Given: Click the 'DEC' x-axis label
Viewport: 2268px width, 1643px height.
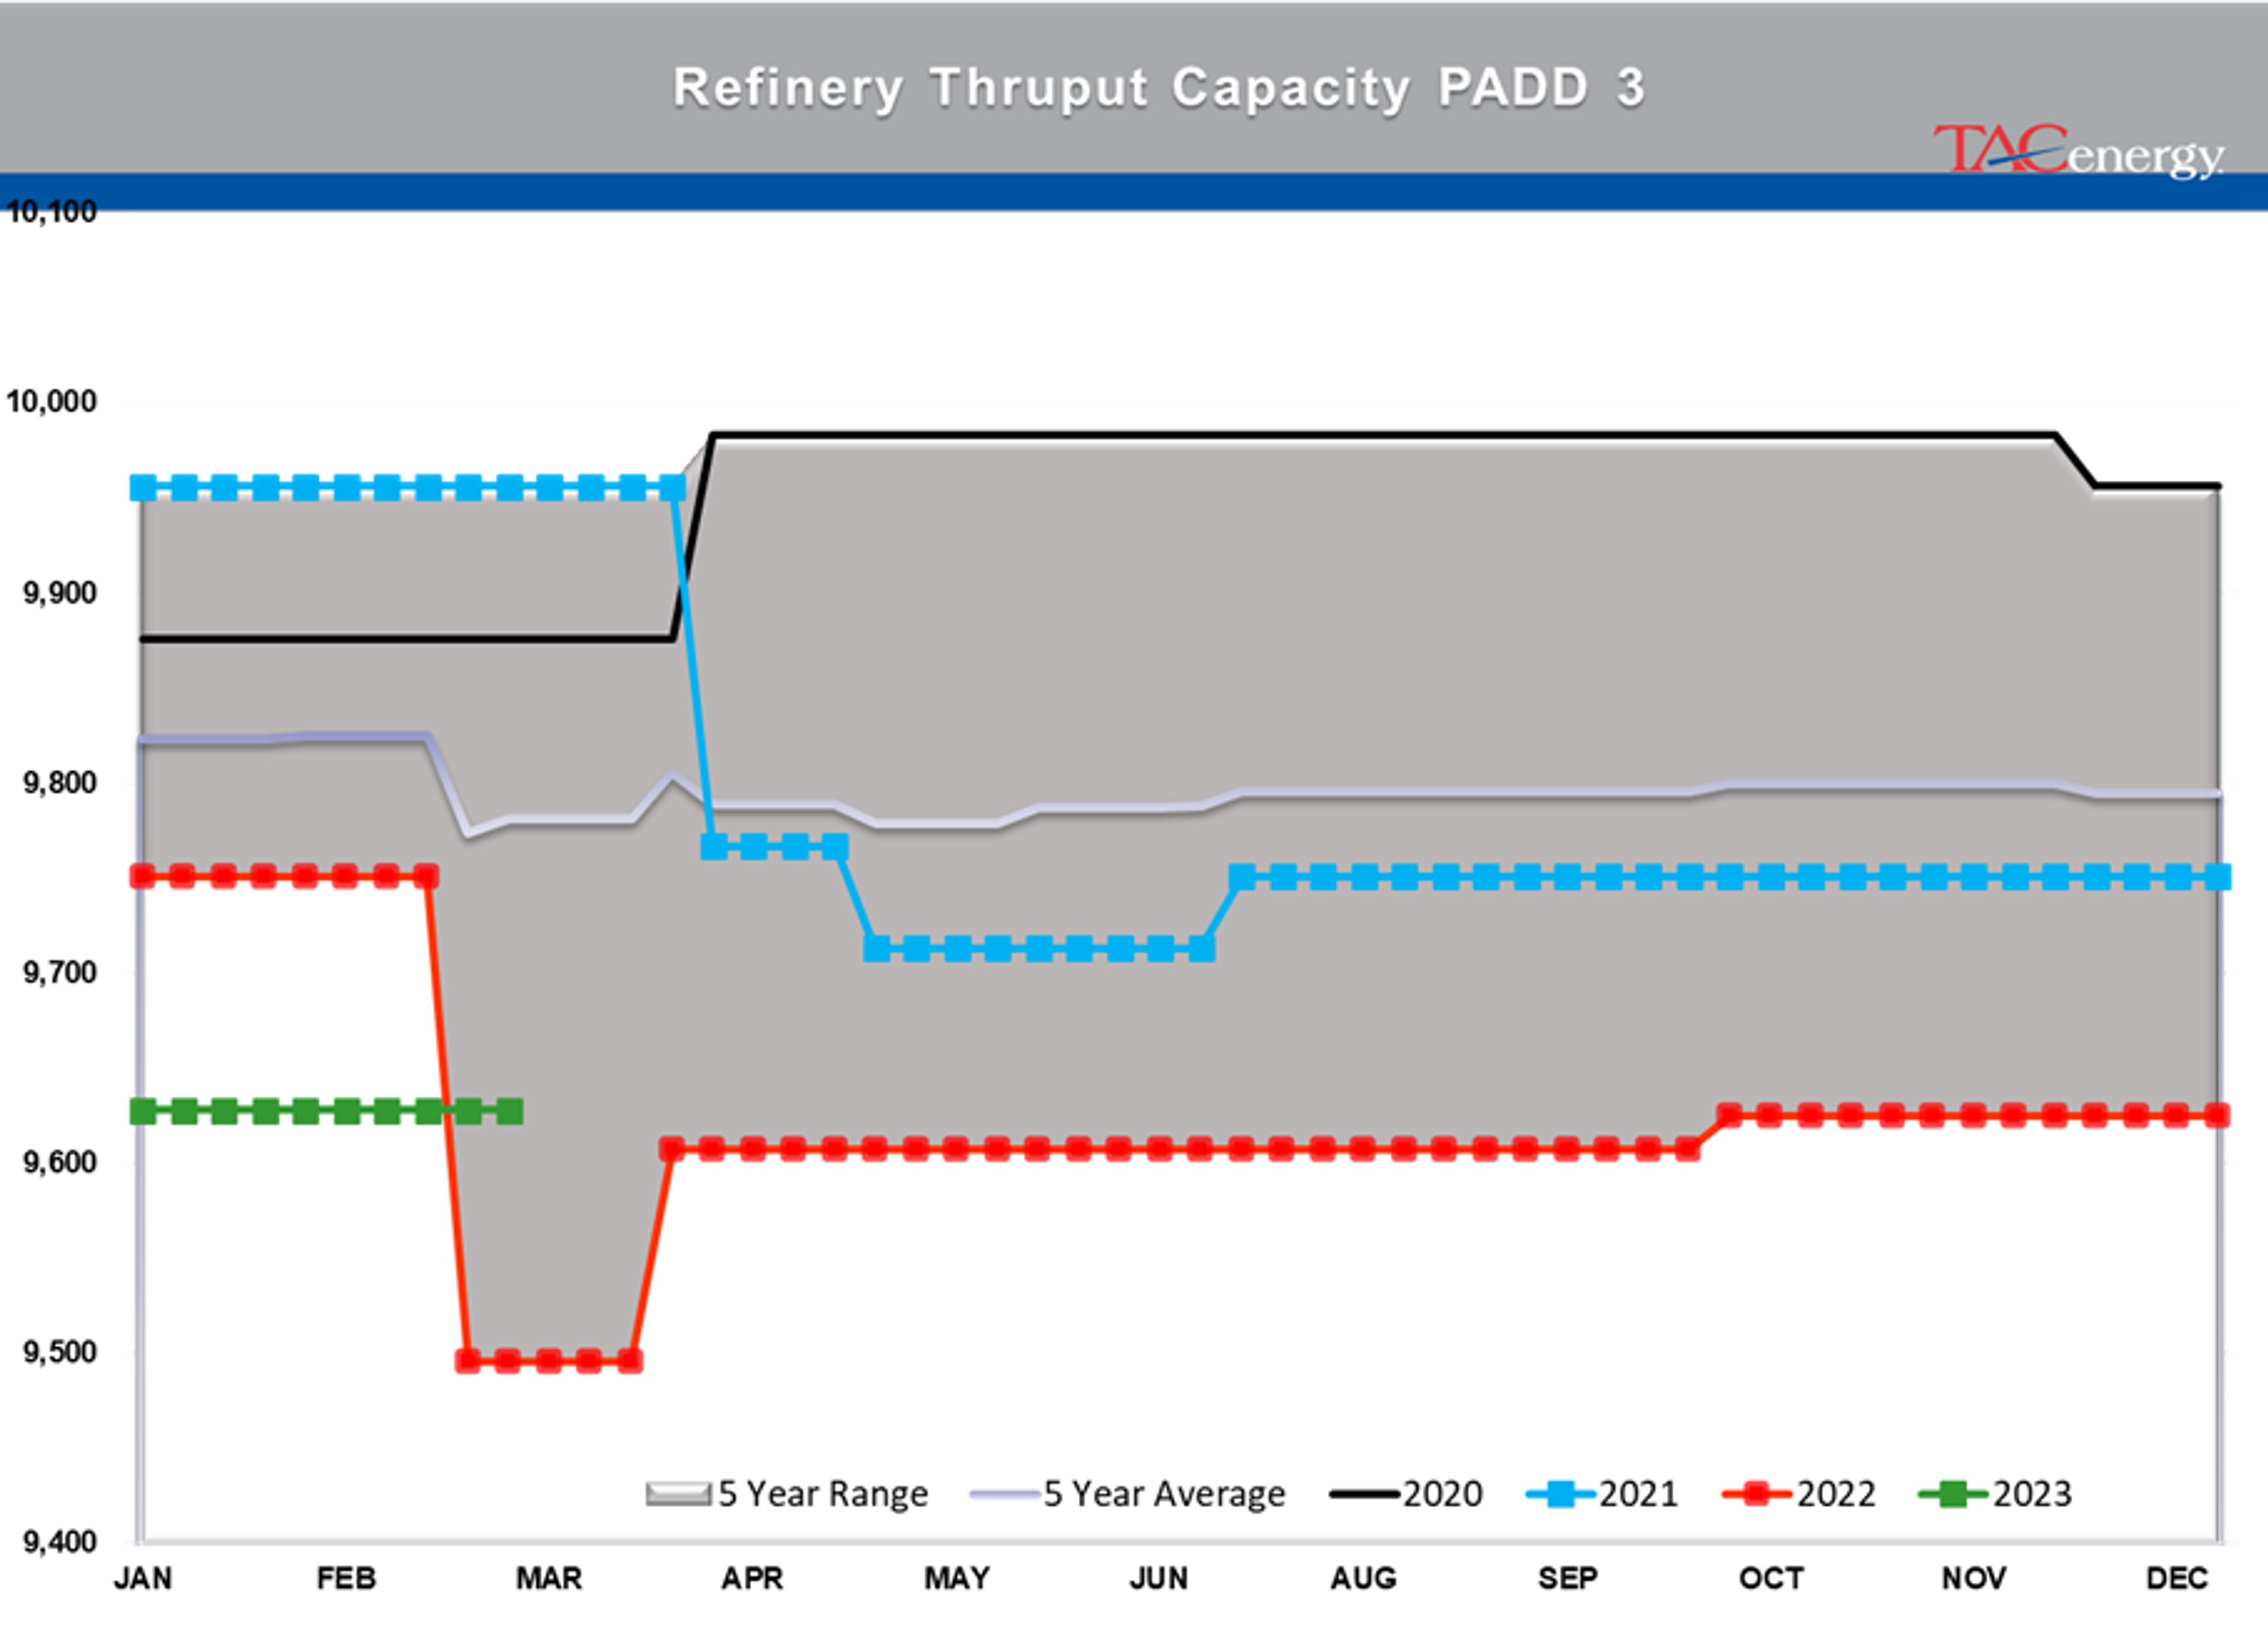Looking at the screenshot, I should click(x=2177, y=1578).
